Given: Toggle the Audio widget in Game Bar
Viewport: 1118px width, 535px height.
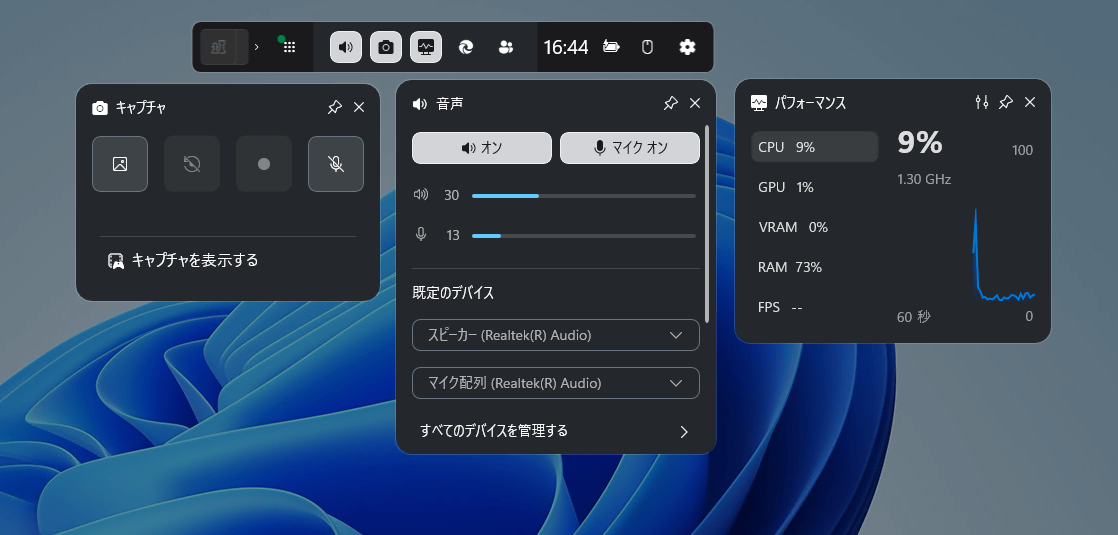Looking at the screenshot, I should pyautogui.click(x=346, y=47).
